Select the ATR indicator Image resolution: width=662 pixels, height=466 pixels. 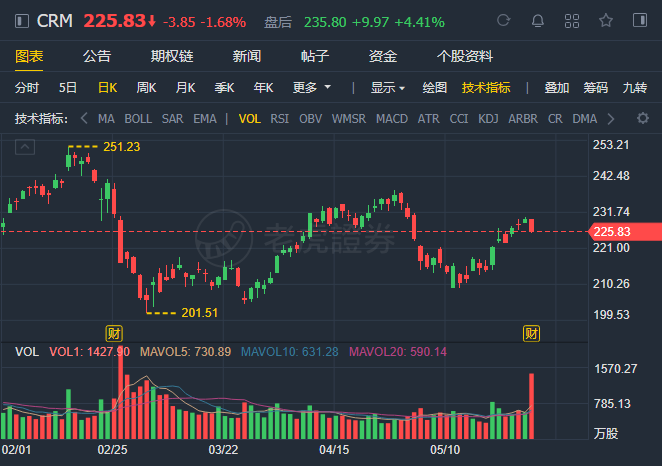(x=429, y=119)
